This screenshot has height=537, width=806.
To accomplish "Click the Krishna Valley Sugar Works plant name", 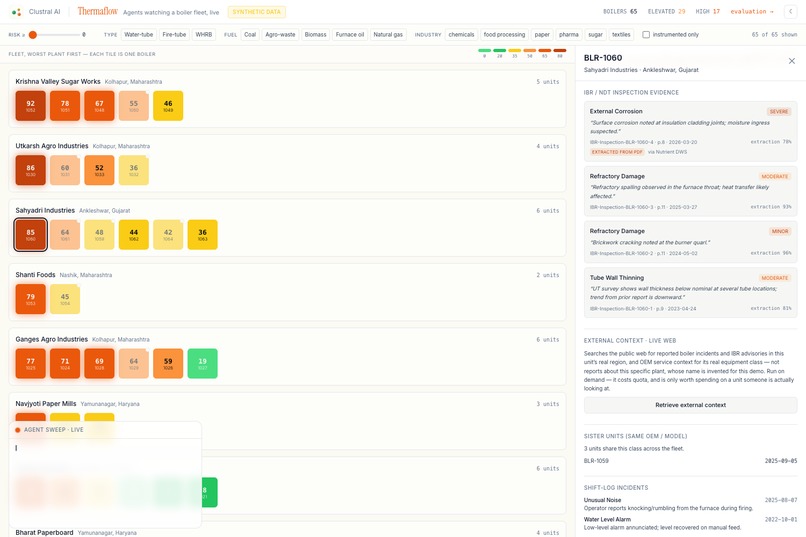I will tap(58, 81).
